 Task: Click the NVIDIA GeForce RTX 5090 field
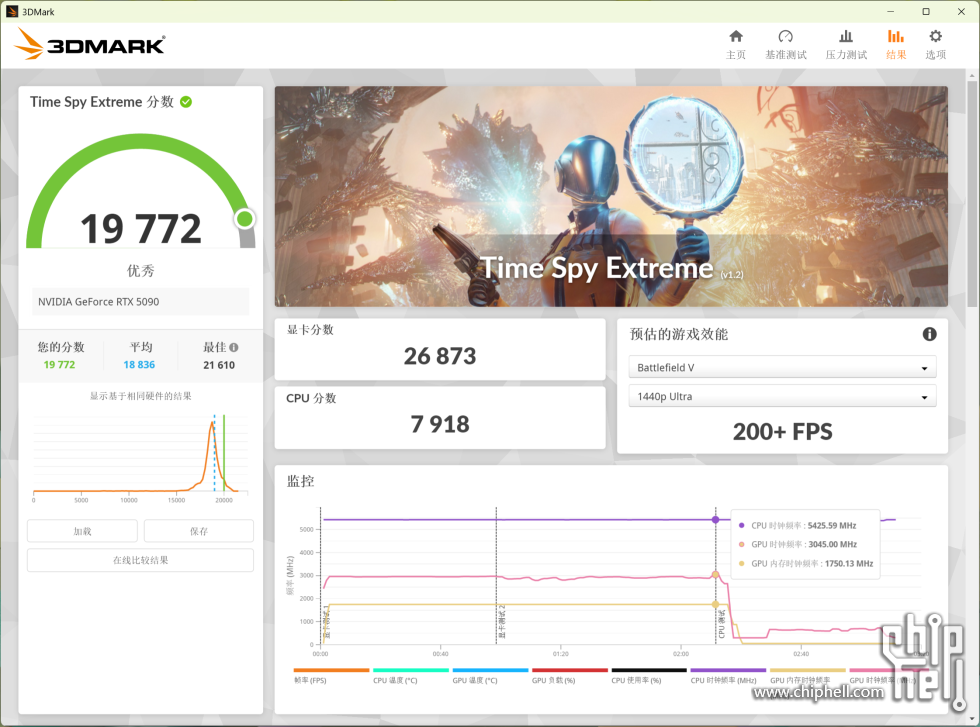pos(141,302)
